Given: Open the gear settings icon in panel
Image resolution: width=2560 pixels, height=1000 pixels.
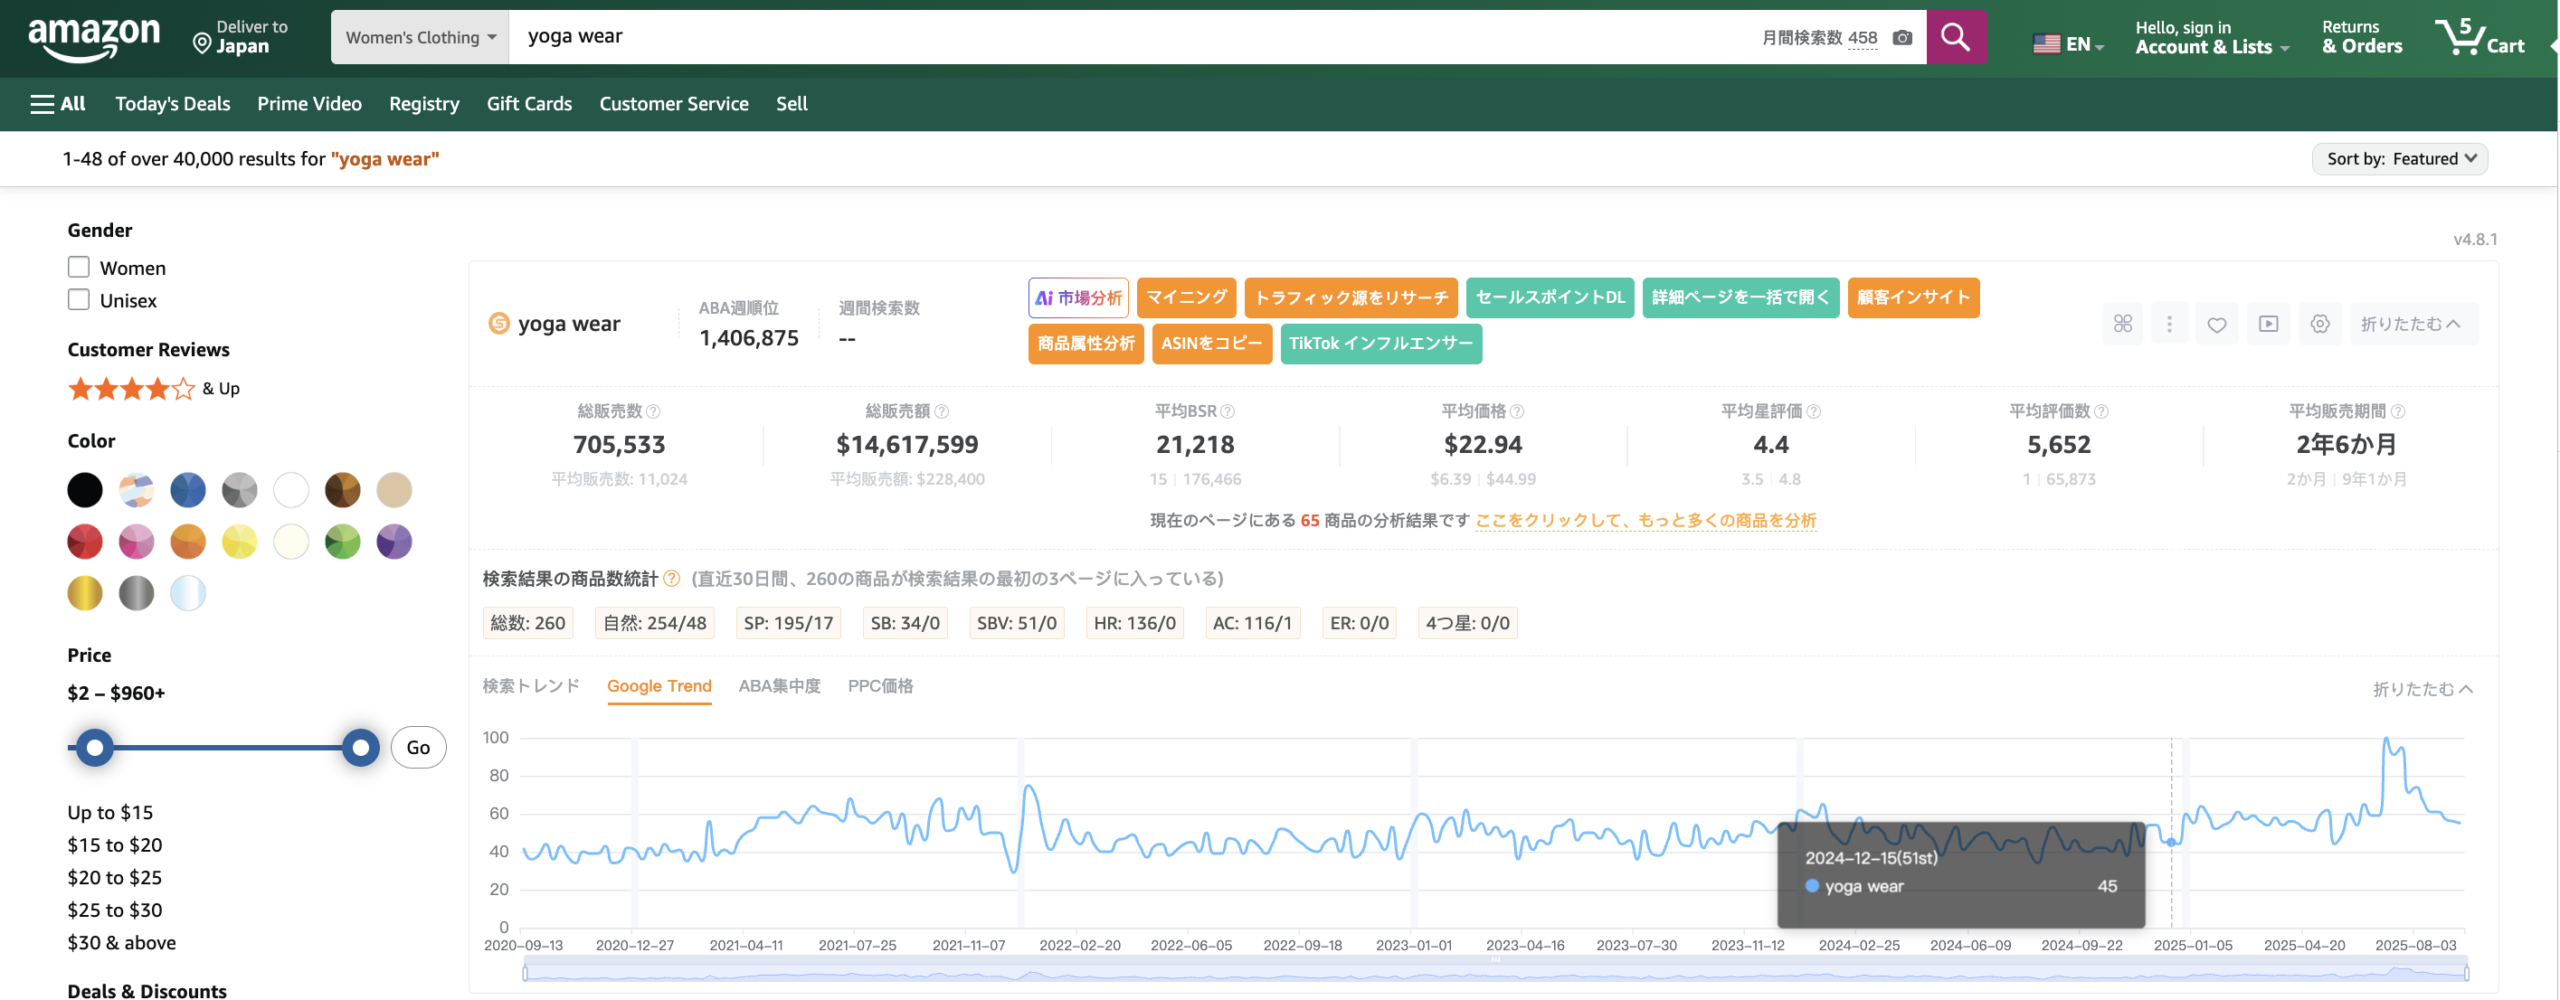Looking at the screenshot, I should click(x=2320, y=324).
